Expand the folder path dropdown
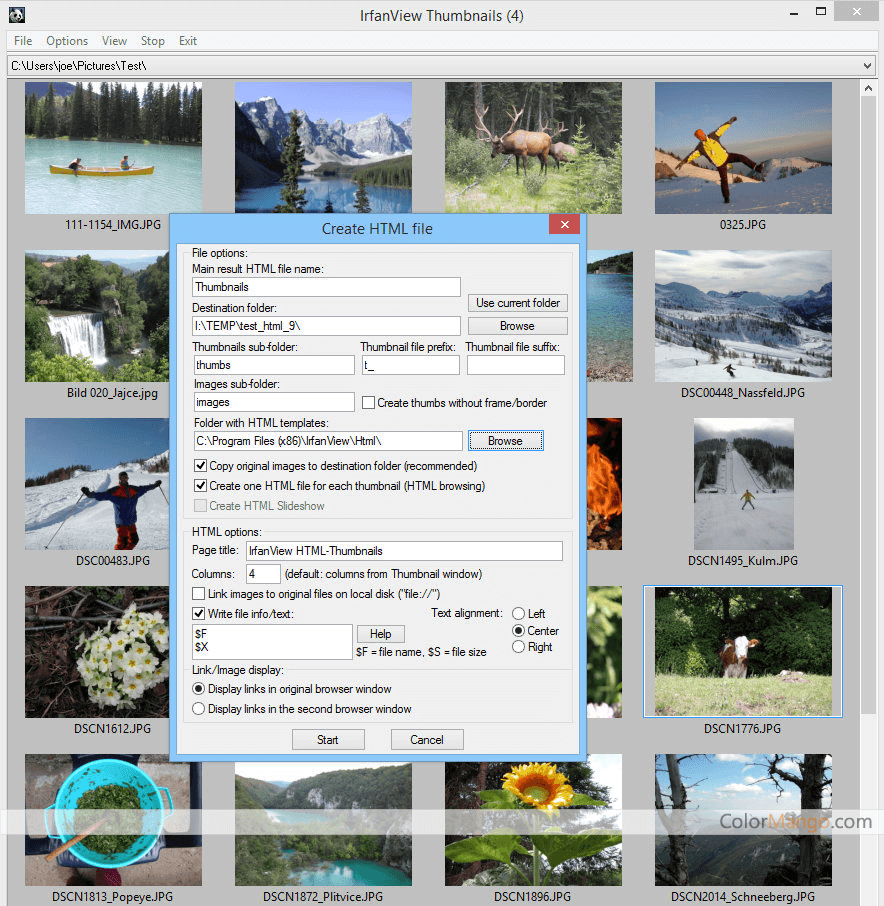 [x=866, y=66]
